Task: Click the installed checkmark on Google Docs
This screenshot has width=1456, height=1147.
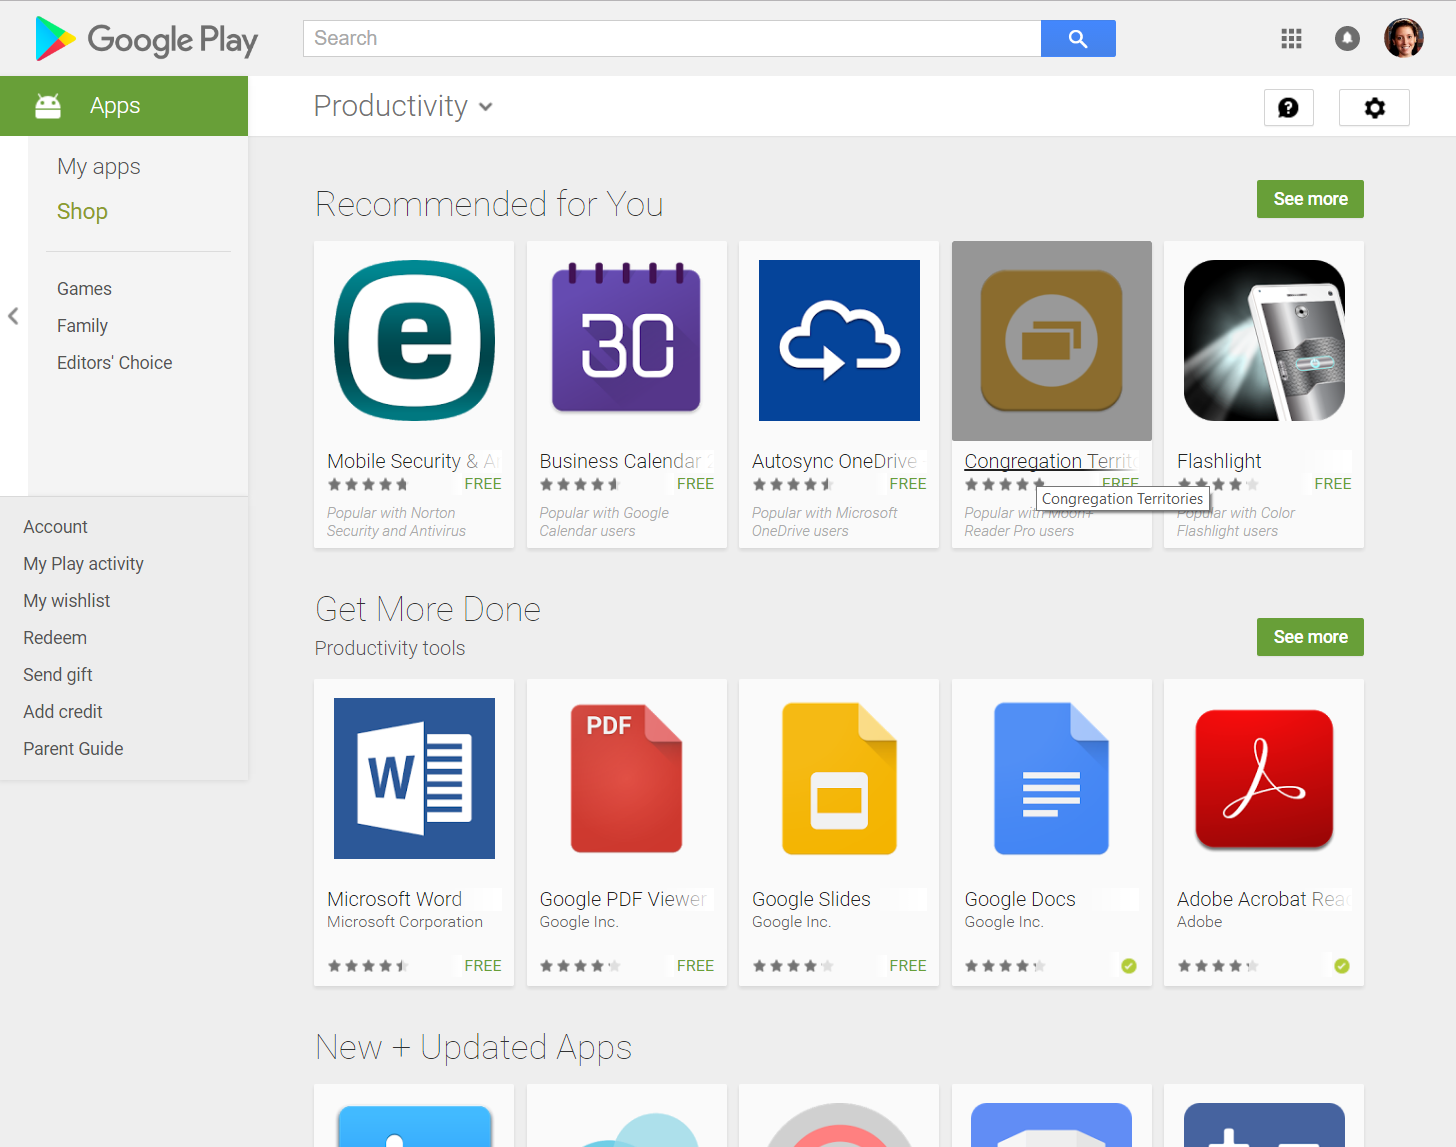Action: click(x=1129, y=966)
